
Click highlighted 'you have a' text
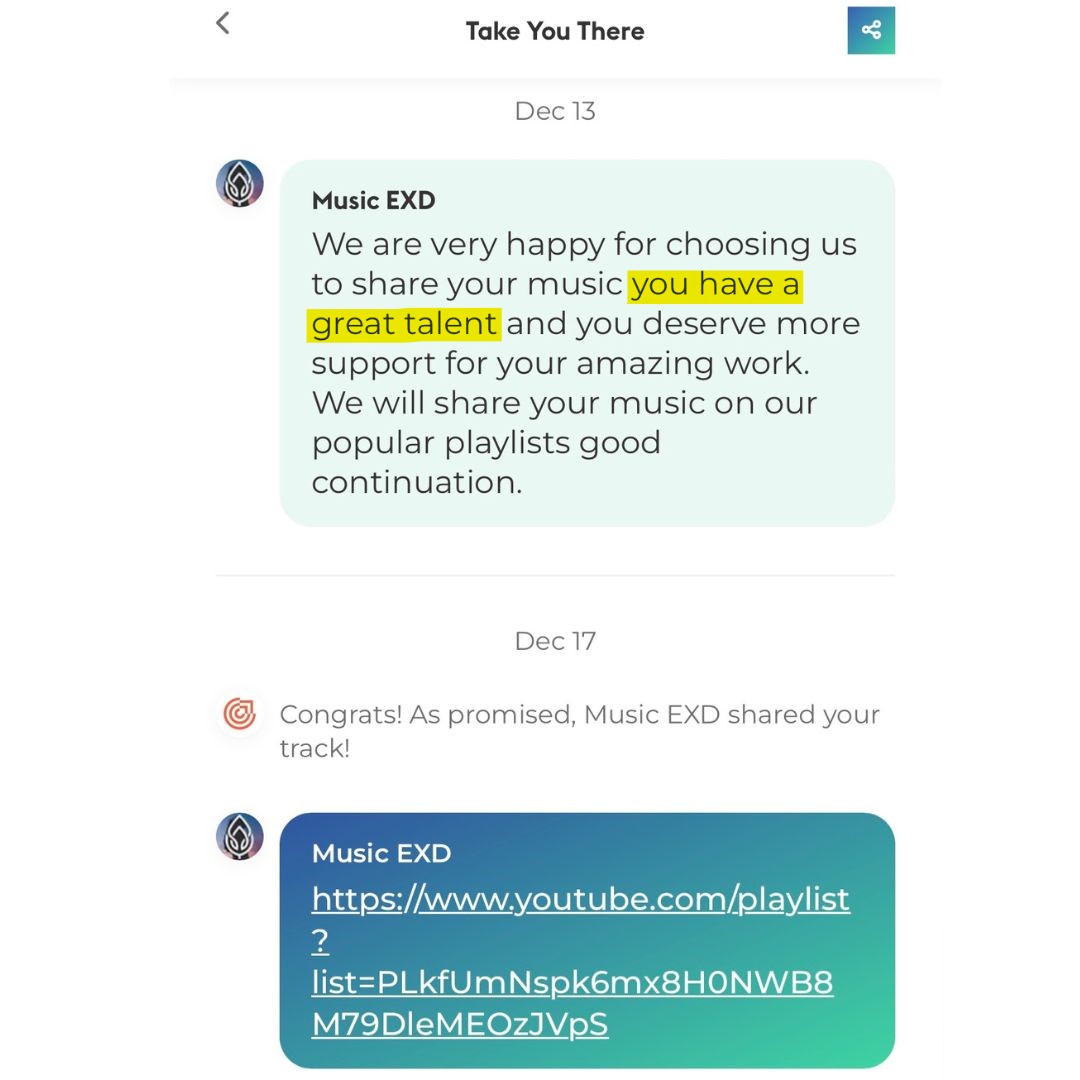tap(715, 284)
